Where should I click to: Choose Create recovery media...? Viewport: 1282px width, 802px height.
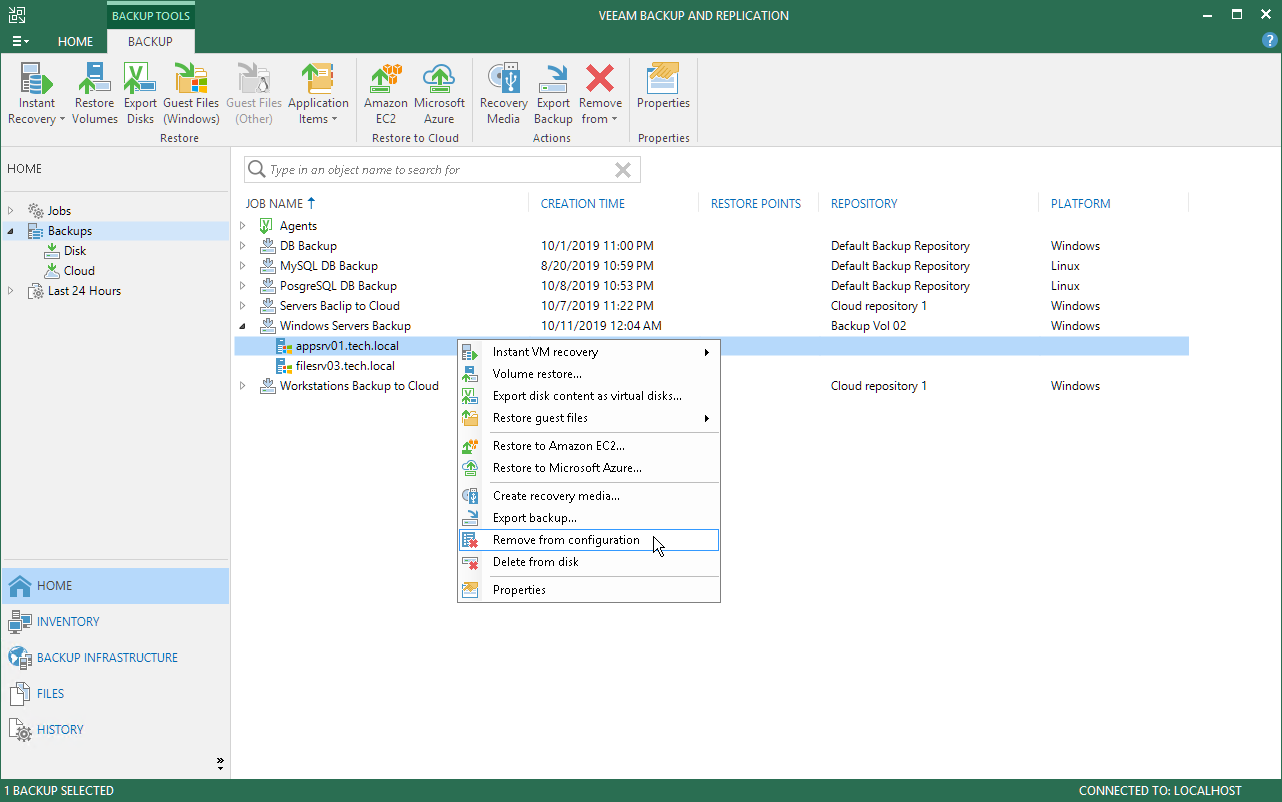coord(589,496)
